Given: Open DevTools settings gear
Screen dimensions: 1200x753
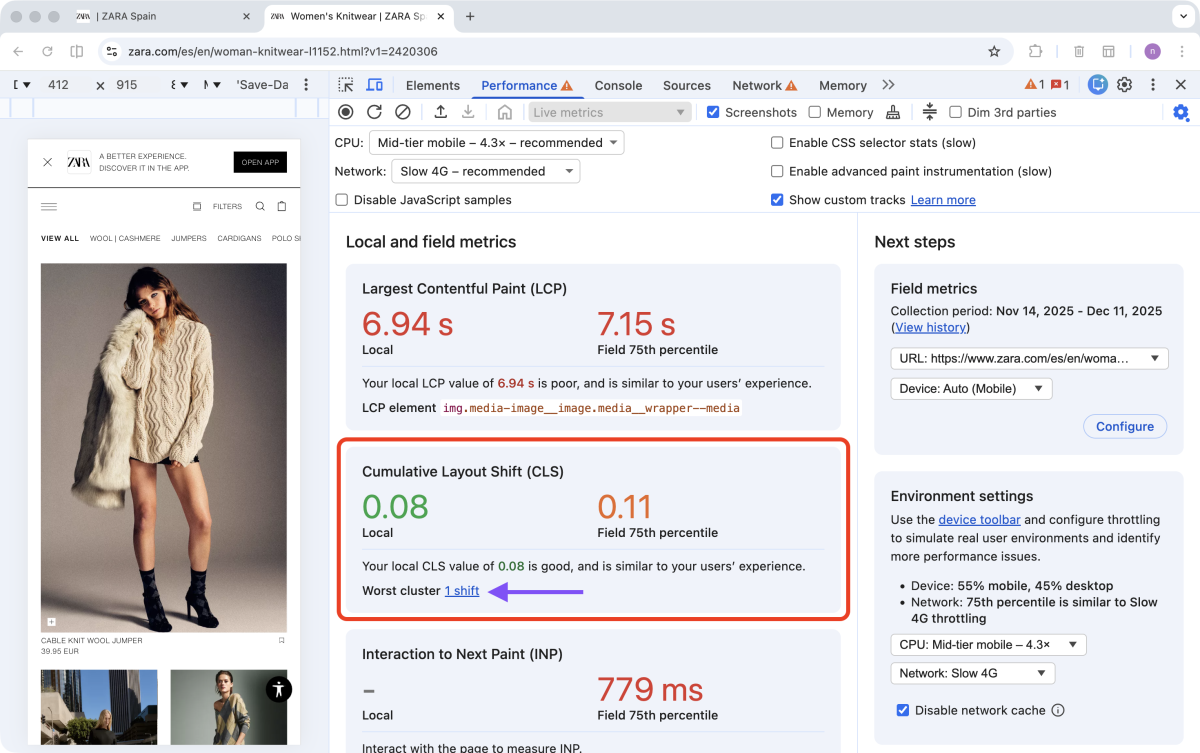Looking at the screenshot, I should click(x=1126, y=85).
